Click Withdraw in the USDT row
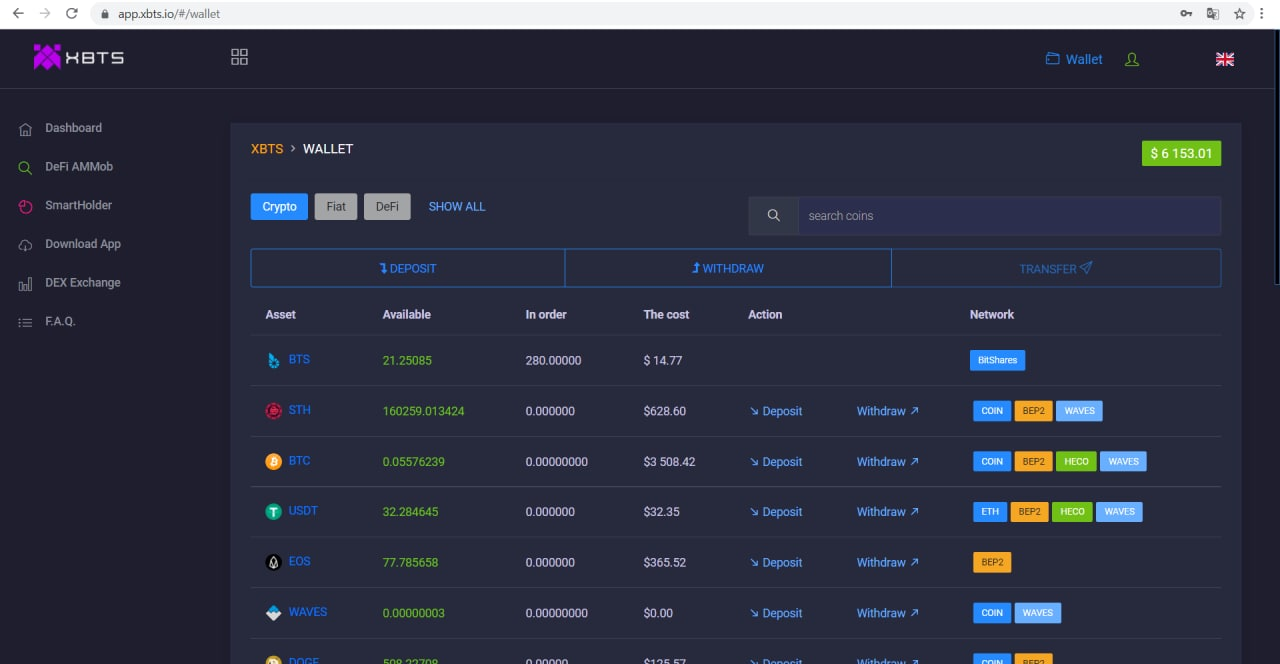This screenshot has width=1280, height=664. (x=888, y=512)
